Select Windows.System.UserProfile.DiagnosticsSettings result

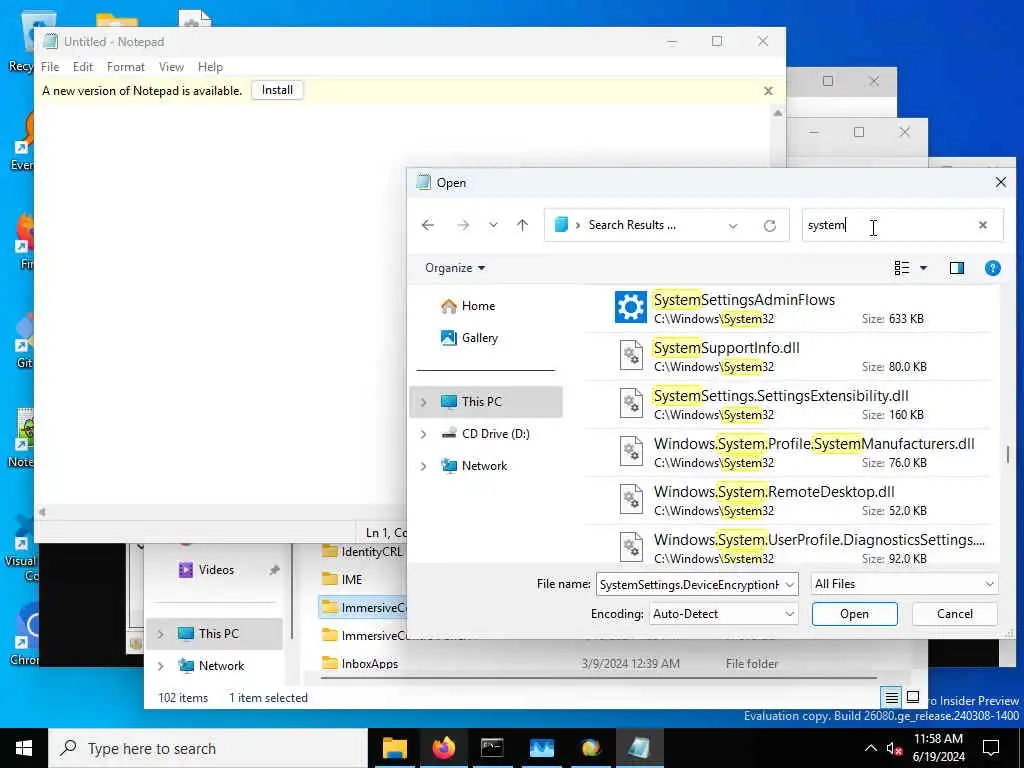[790, 545]
